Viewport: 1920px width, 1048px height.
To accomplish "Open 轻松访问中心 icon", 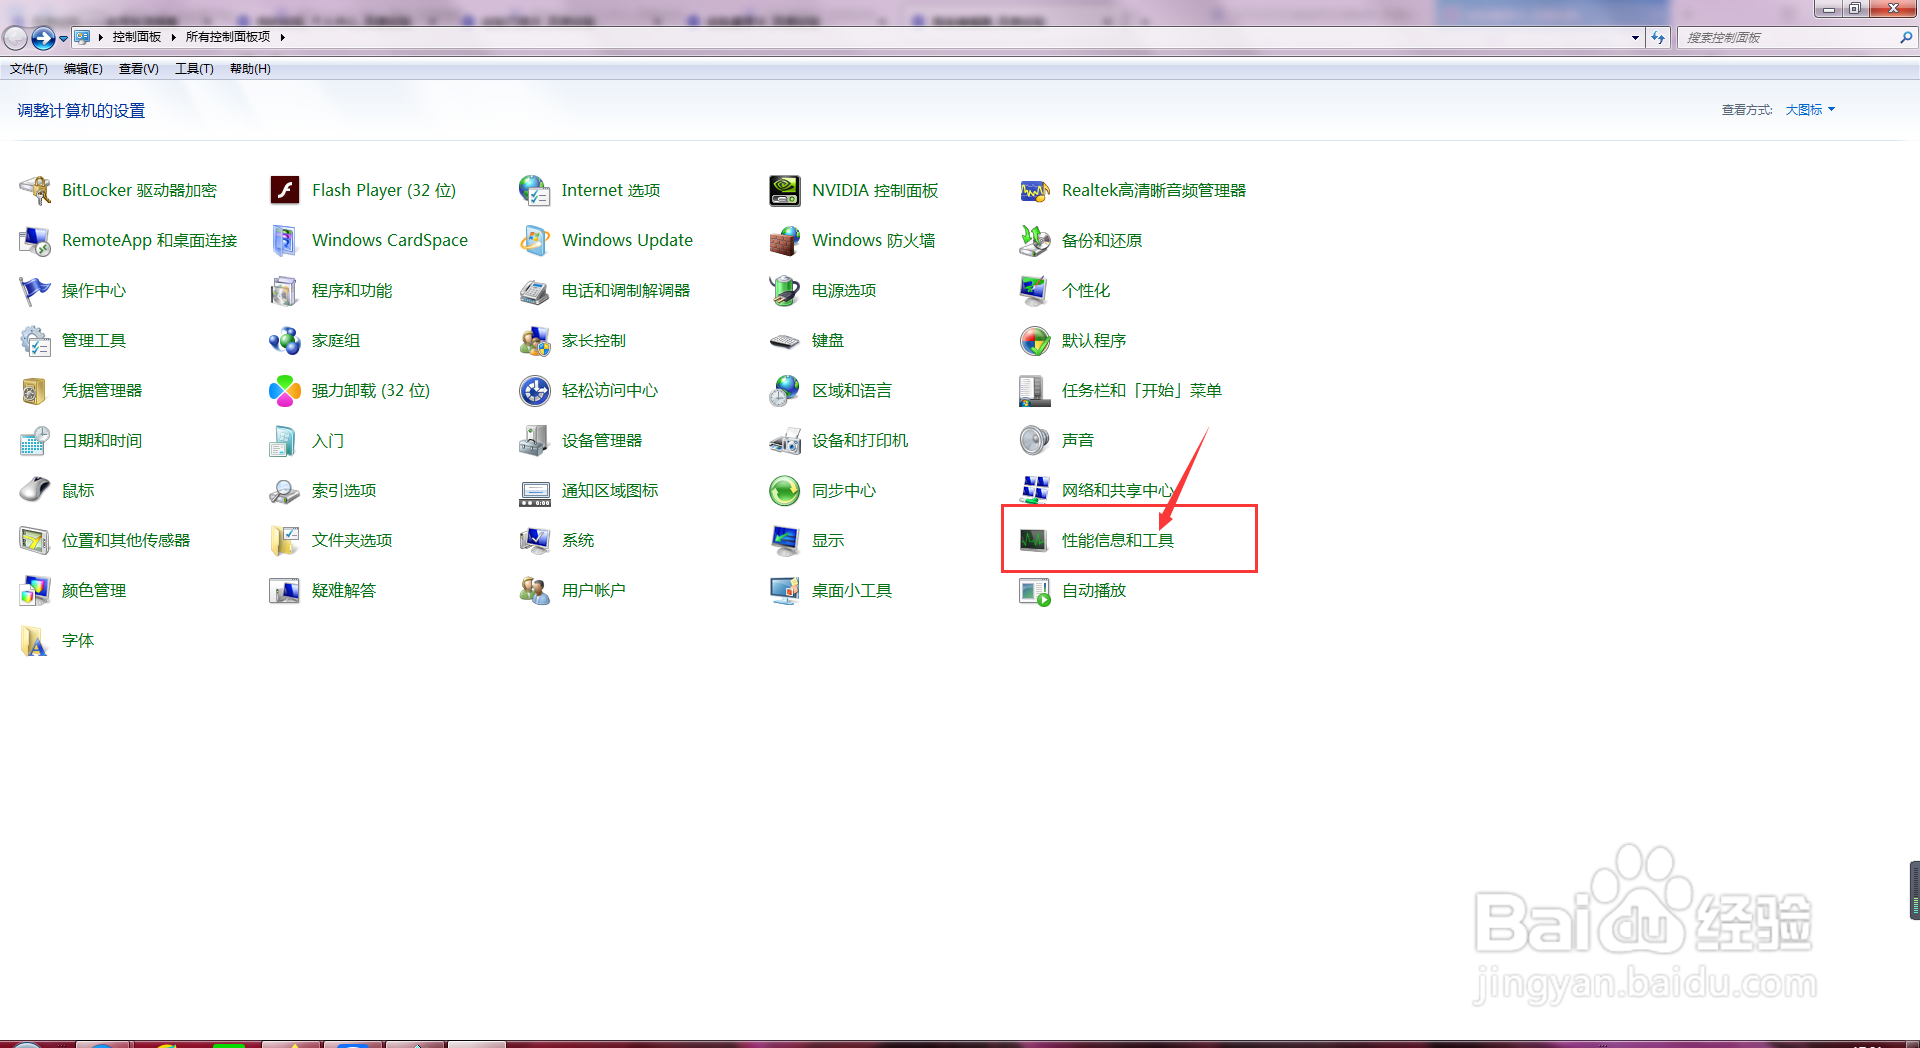I will (535, 390).
